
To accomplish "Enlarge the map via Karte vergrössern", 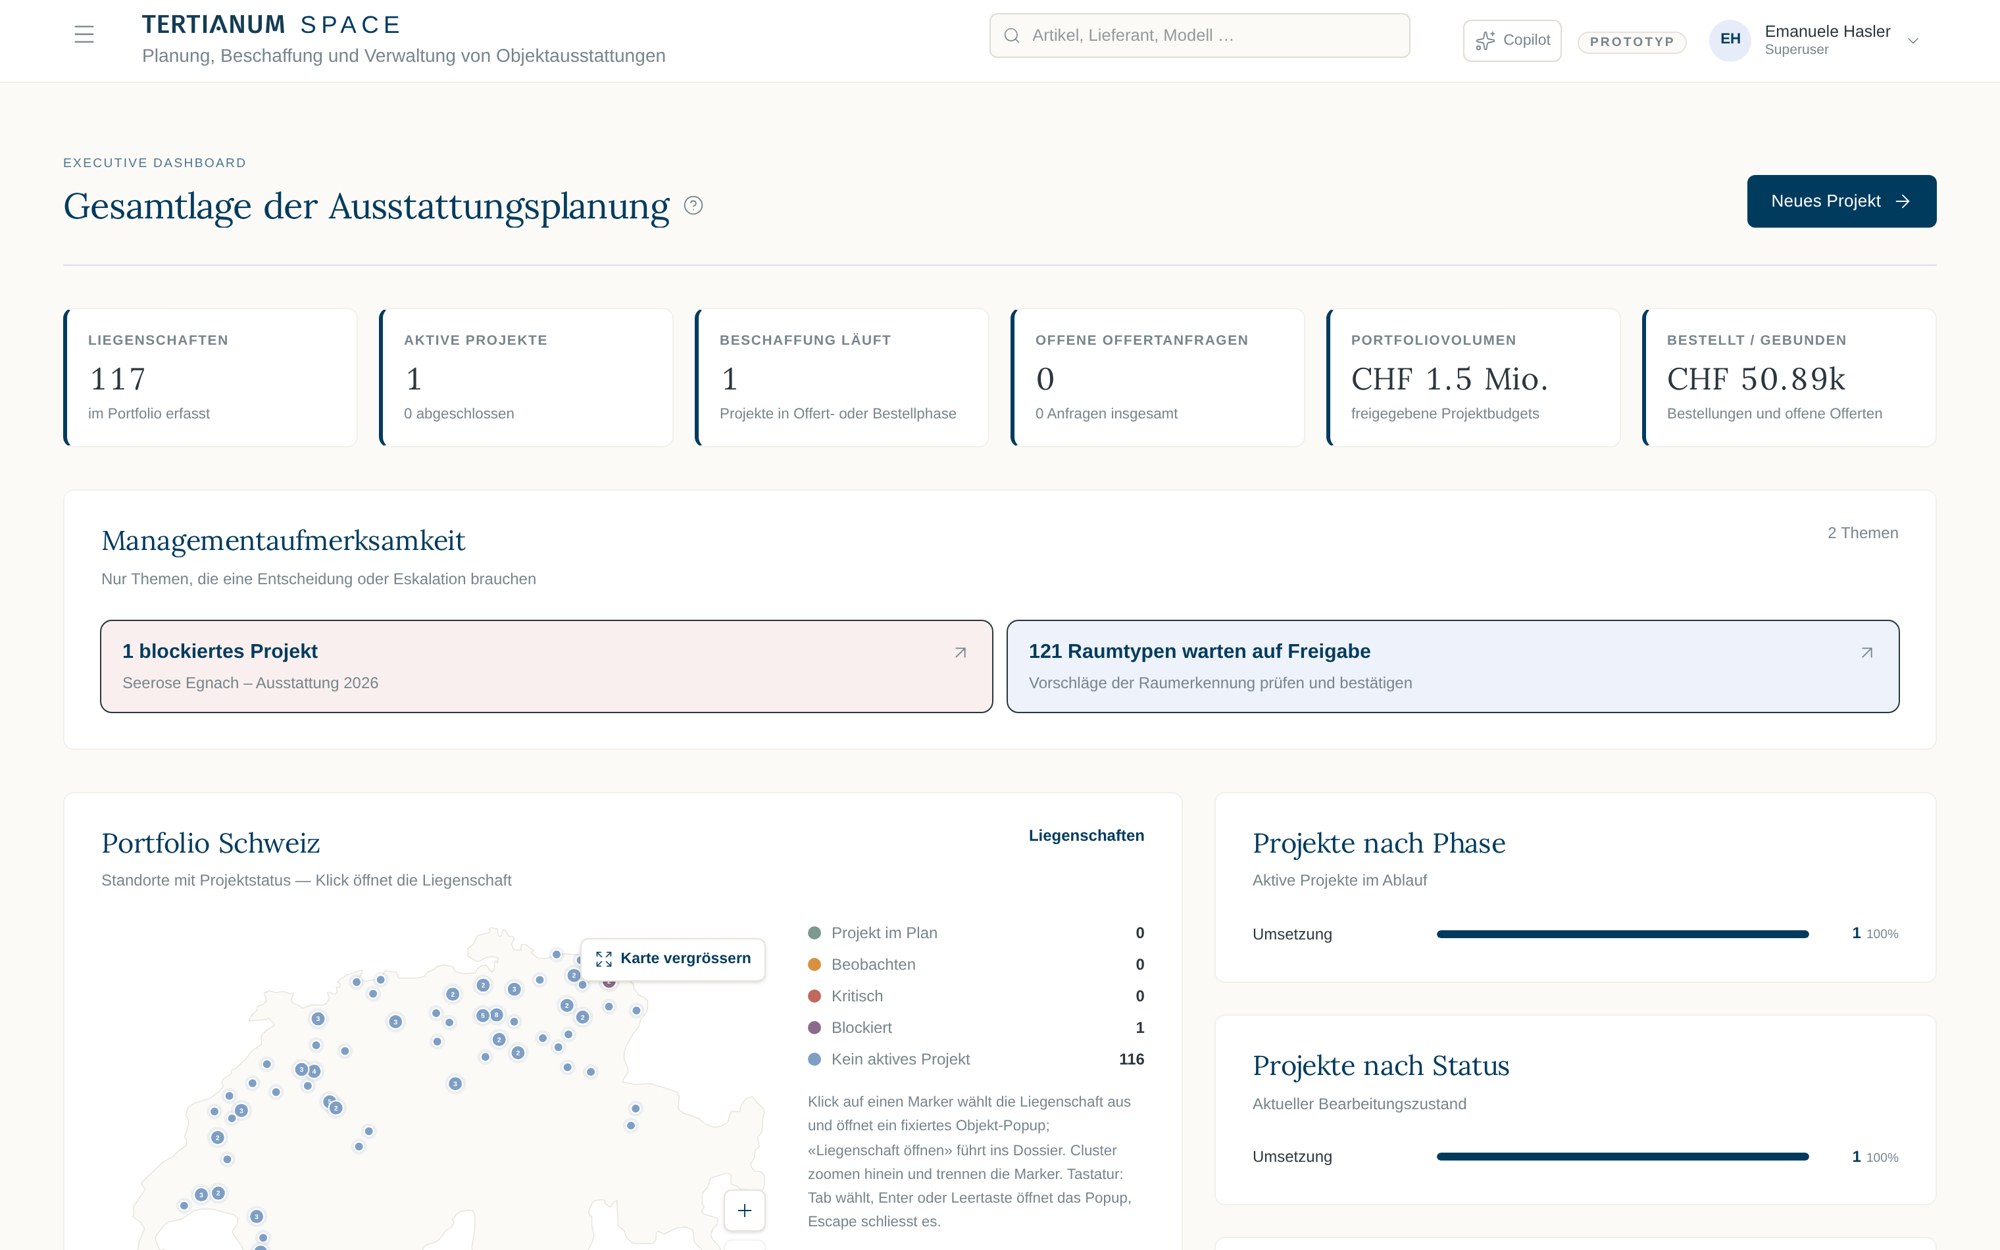I will (x=673, y=959).
